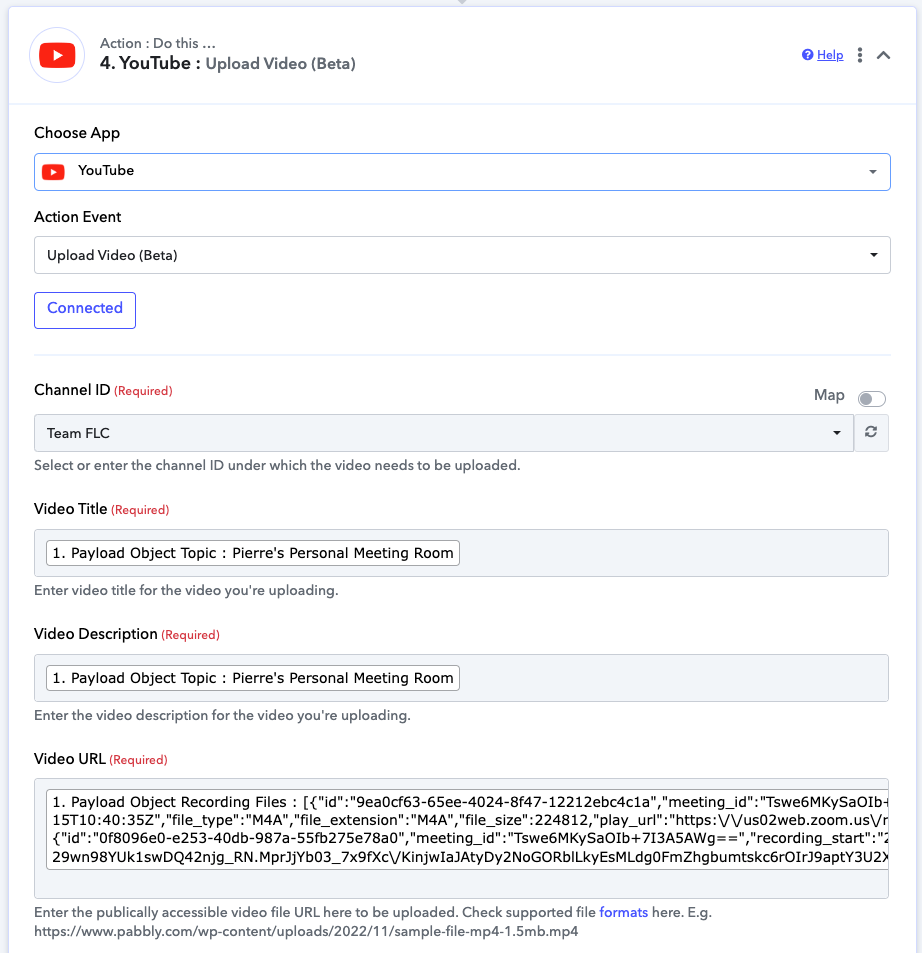Click the Video URL Recording Files value
The image size is (922, 953).
(x=467, y=830)
